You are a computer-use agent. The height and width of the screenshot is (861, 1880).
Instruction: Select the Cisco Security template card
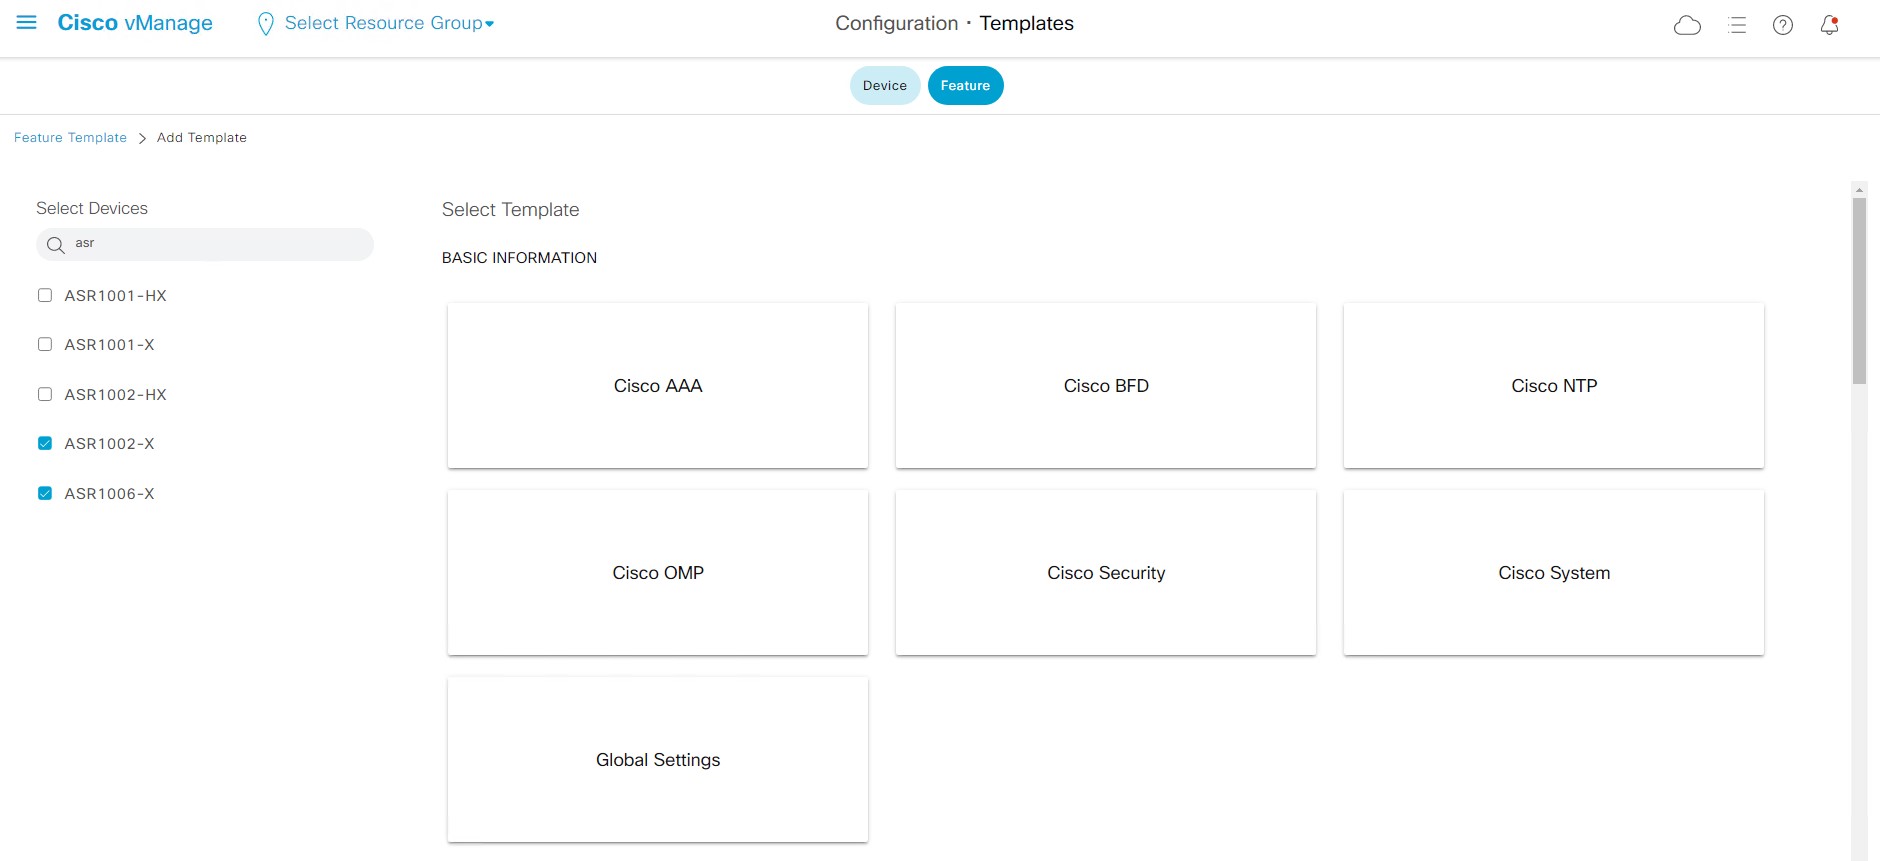point(1106,572)
